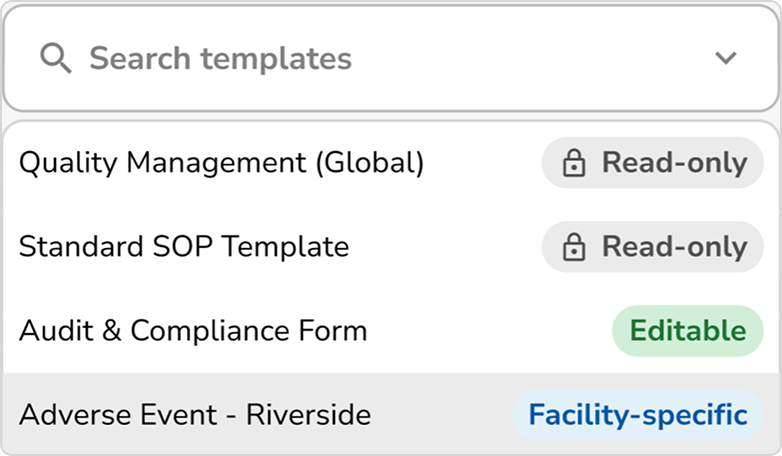Click lock icon on Standard SOP Template row

point(574,246)
